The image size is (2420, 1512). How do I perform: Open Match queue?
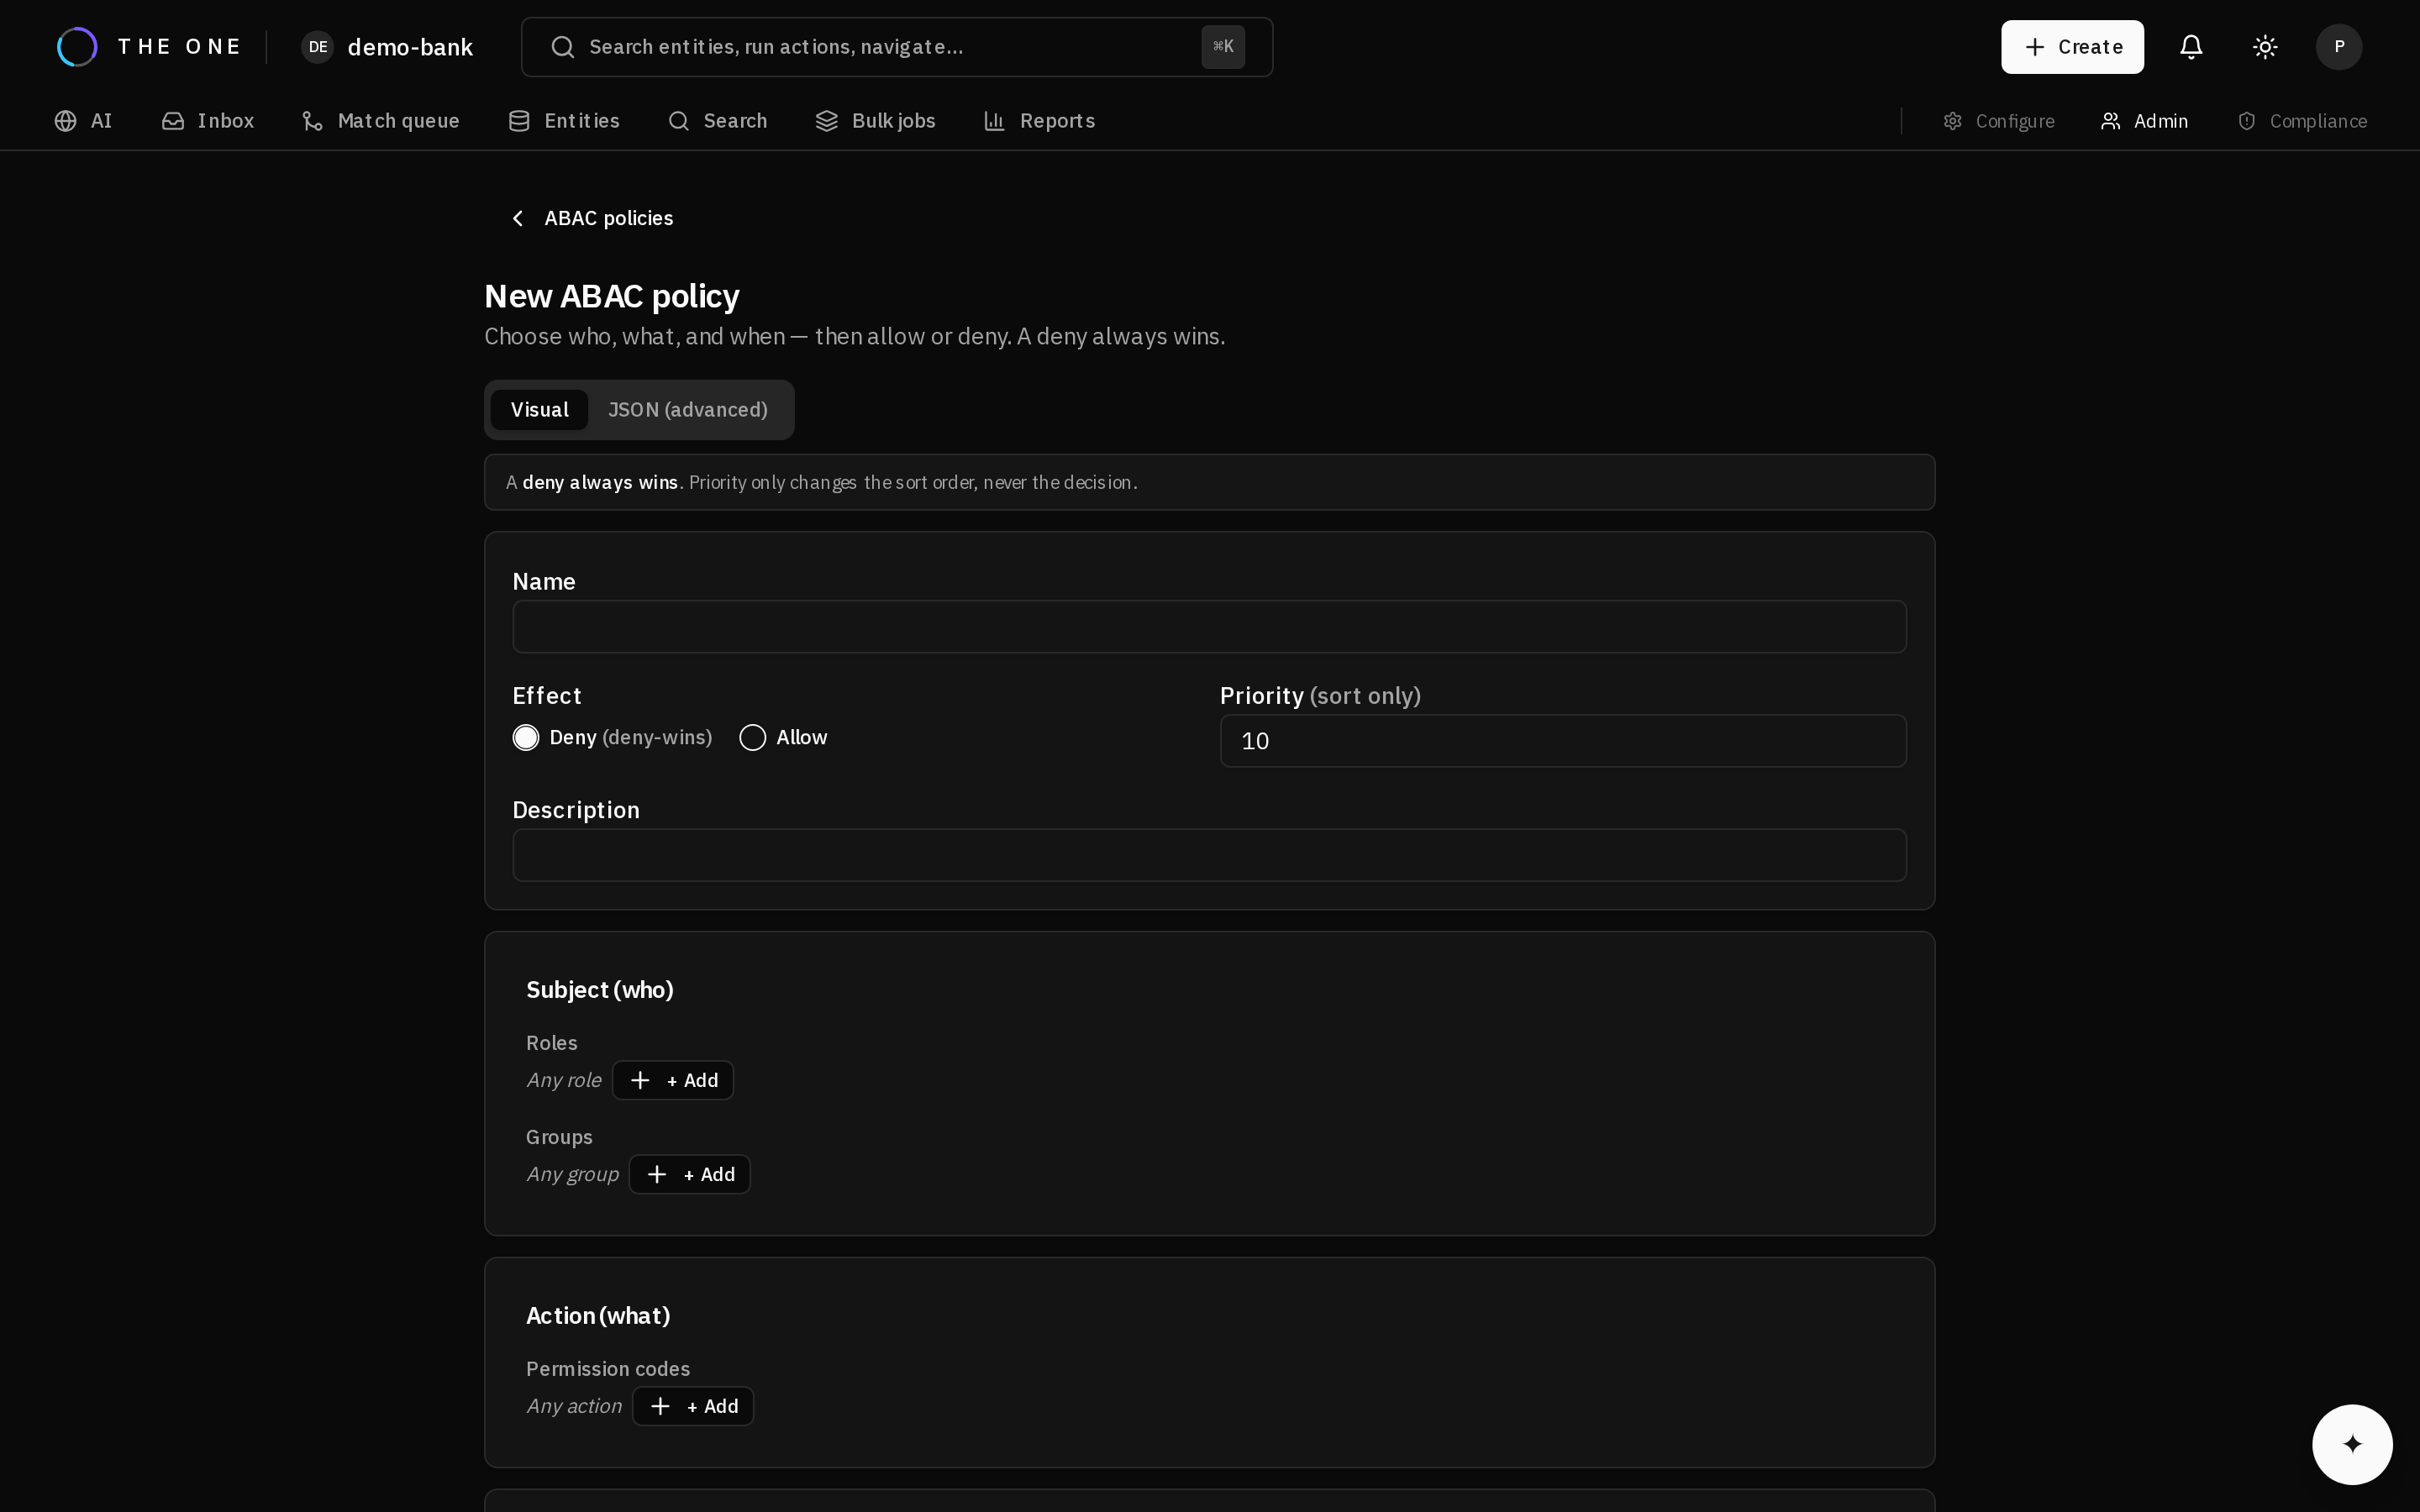tap(381, 121)
